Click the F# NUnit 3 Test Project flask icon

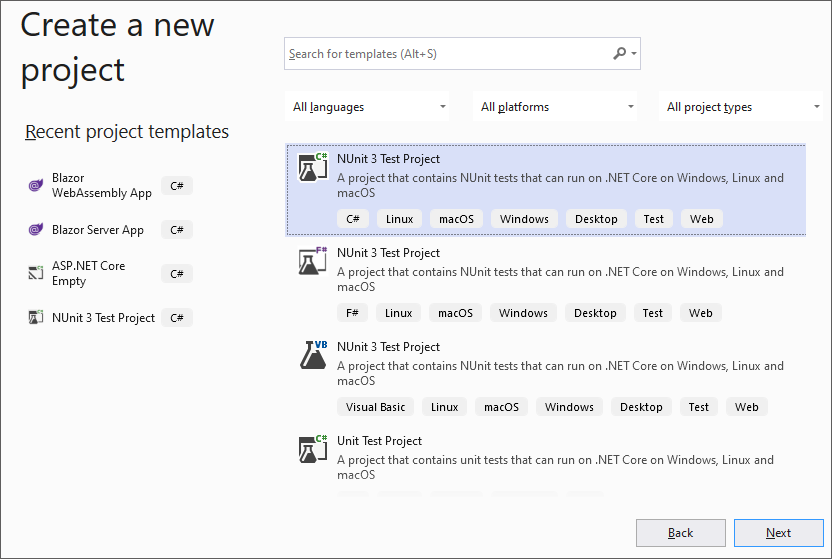[x=313, y=261]
